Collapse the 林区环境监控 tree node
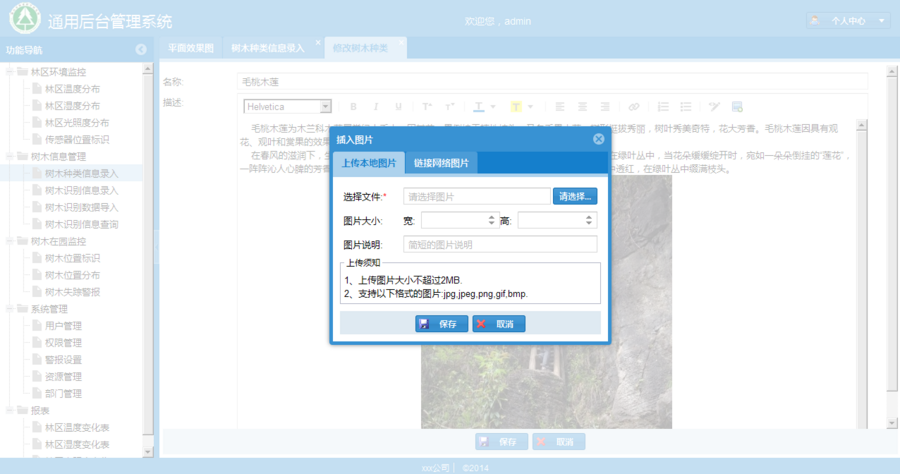900x474 pixels. pos(10,72)
